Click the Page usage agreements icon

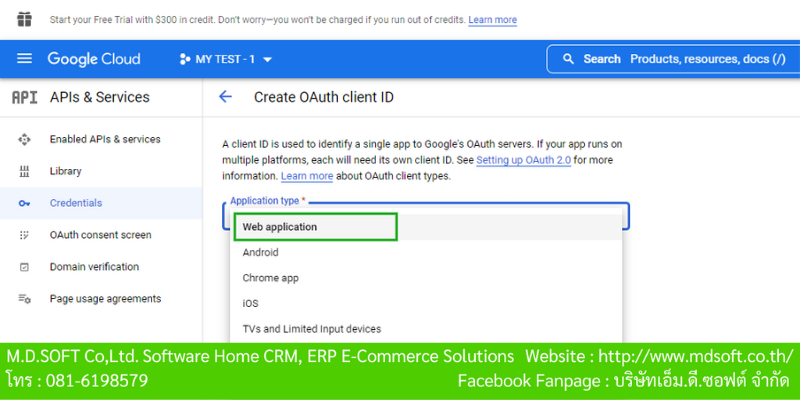coord(24,299)
